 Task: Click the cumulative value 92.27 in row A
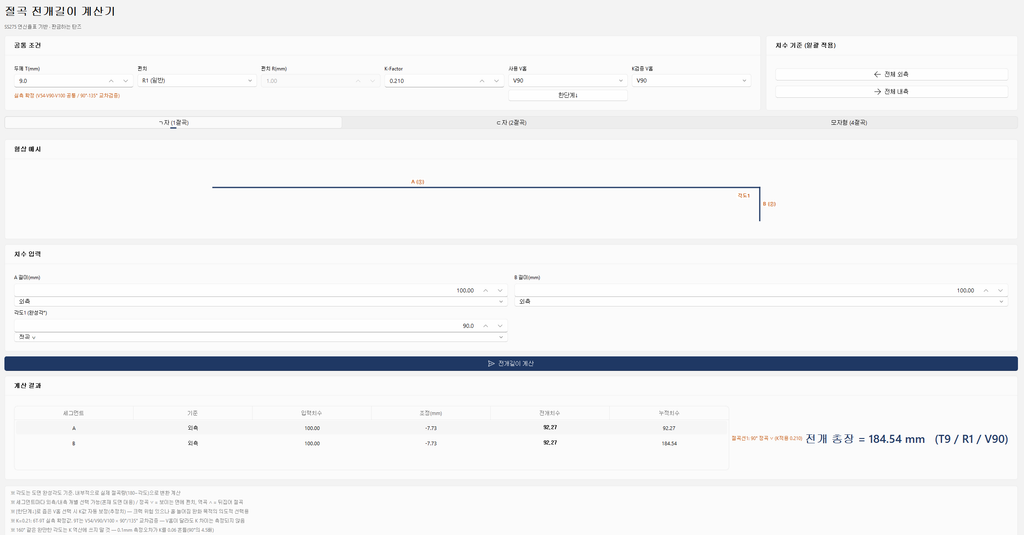tap(669, 429)
